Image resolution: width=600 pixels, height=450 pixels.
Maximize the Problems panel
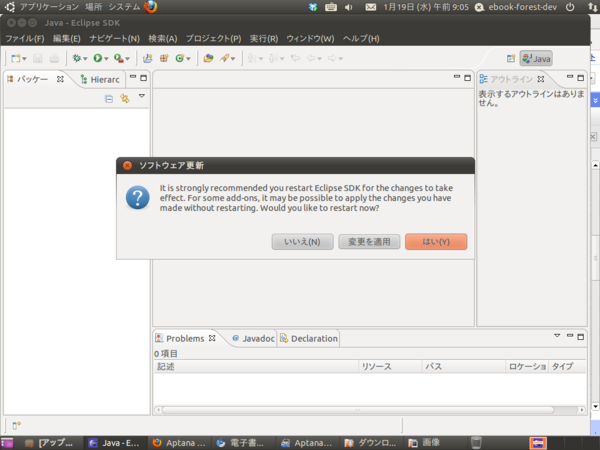(580, 337)
